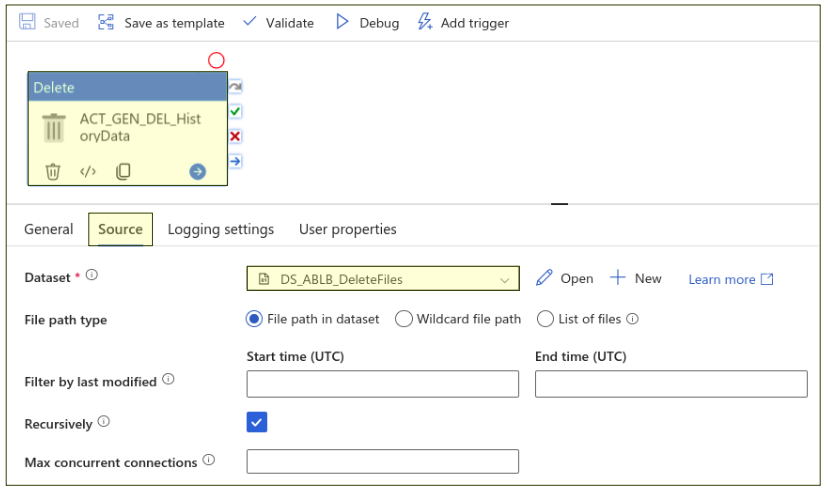Select the red Upon Failure connector
Screen dimensions: 828x491
point(235,136)
